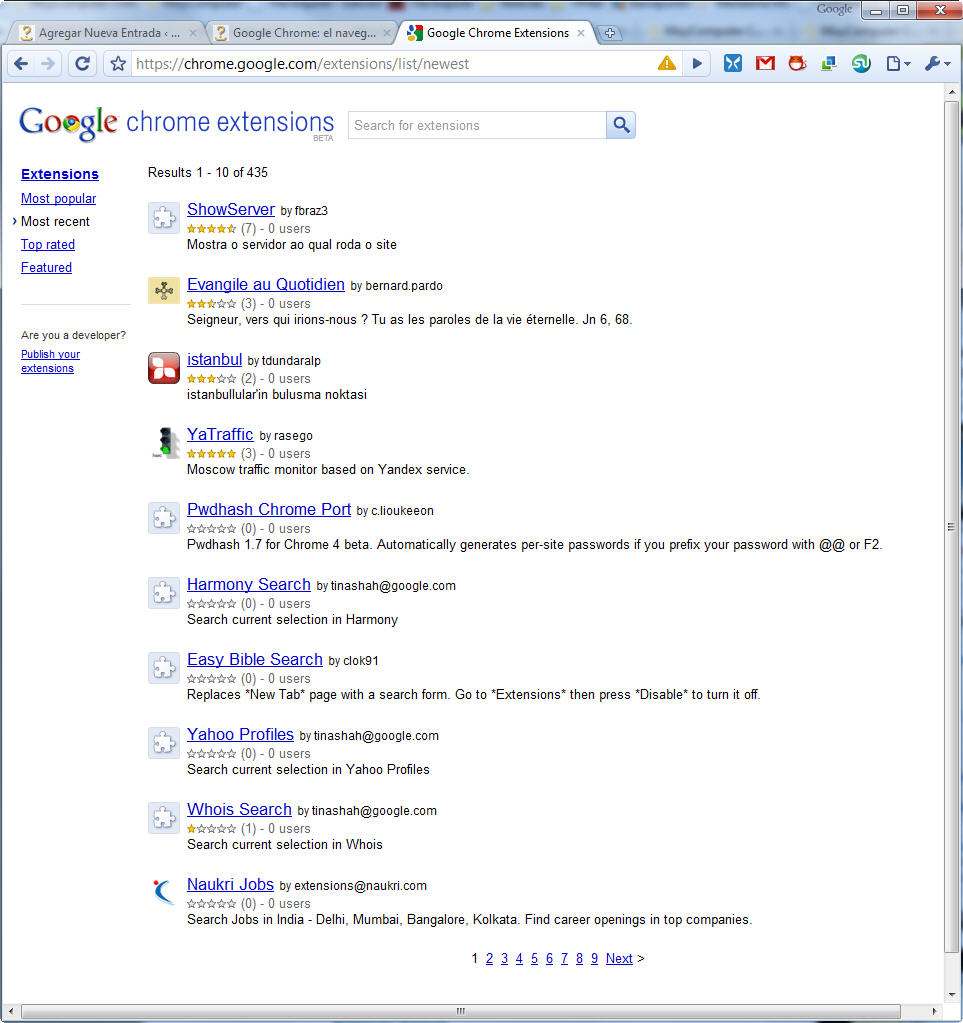
Task: Open the Extensions heading link in the sidebar
Action: [59, 174]
